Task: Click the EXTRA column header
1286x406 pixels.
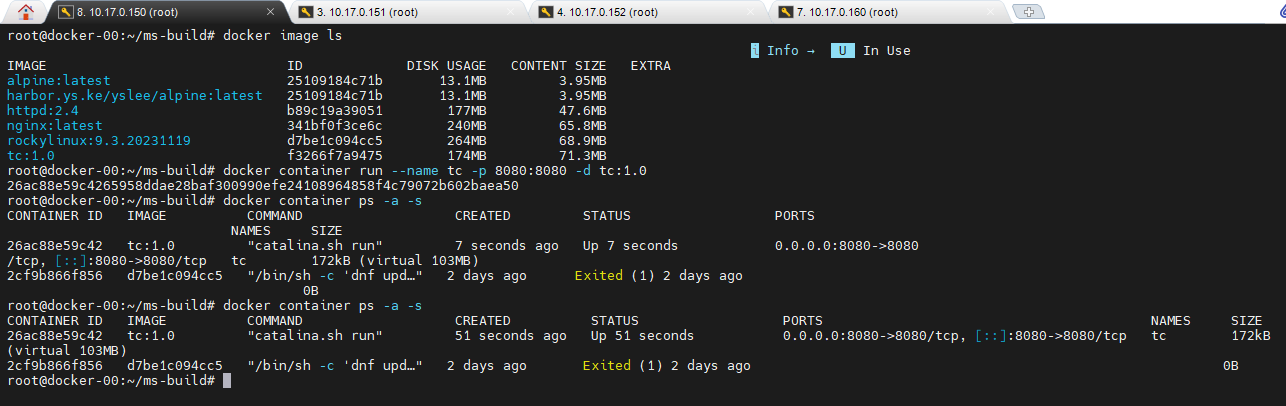Action: point(651,65)
